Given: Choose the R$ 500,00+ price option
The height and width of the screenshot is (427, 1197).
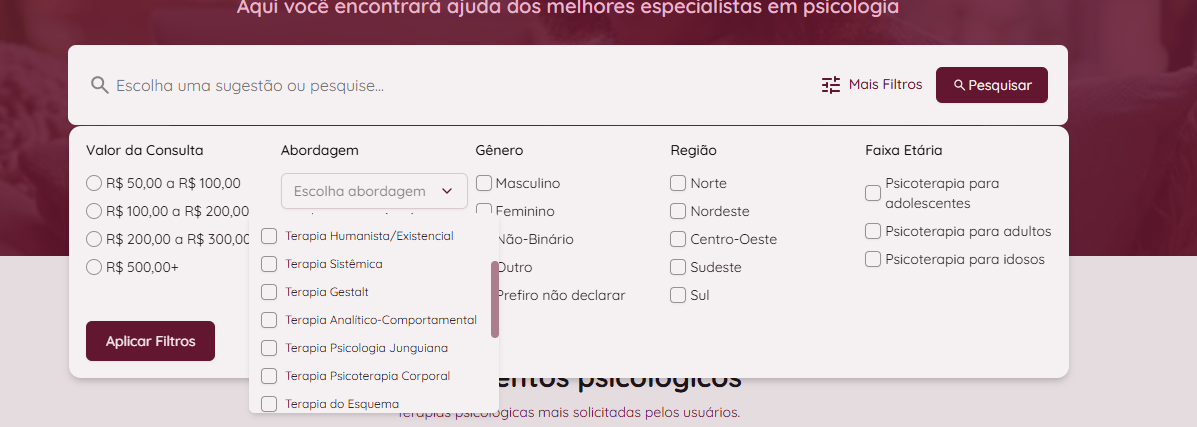Looking at the screenshot, I should pos(94,267).
